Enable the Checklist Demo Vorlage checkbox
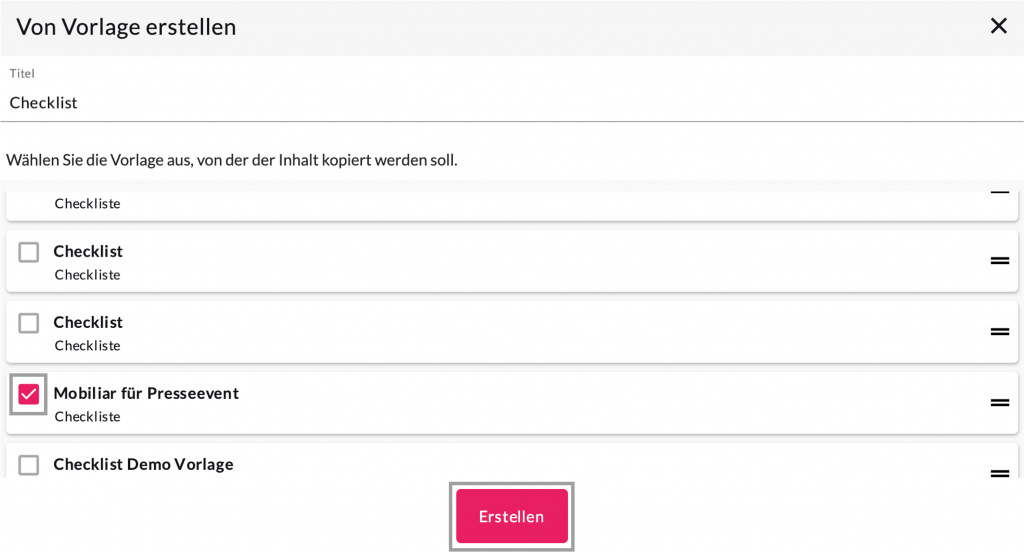The height and width of the screenshot is (552, 1024). pyautogui.click(x=29, y=465)
